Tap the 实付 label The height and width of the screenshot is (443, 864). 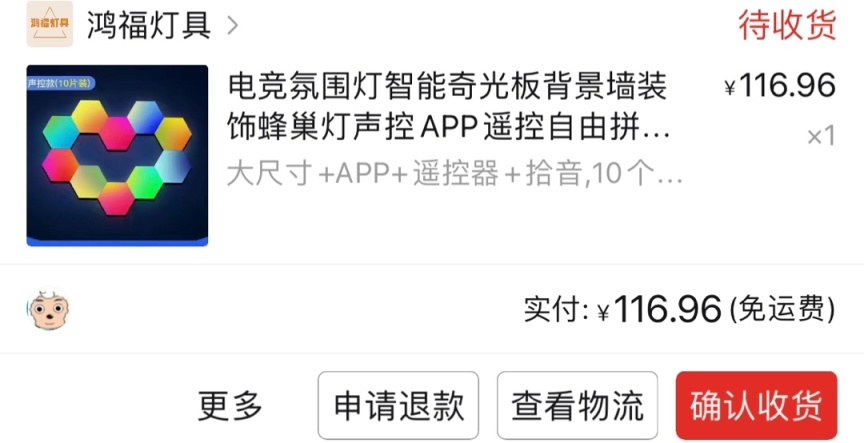click(556, 309)
